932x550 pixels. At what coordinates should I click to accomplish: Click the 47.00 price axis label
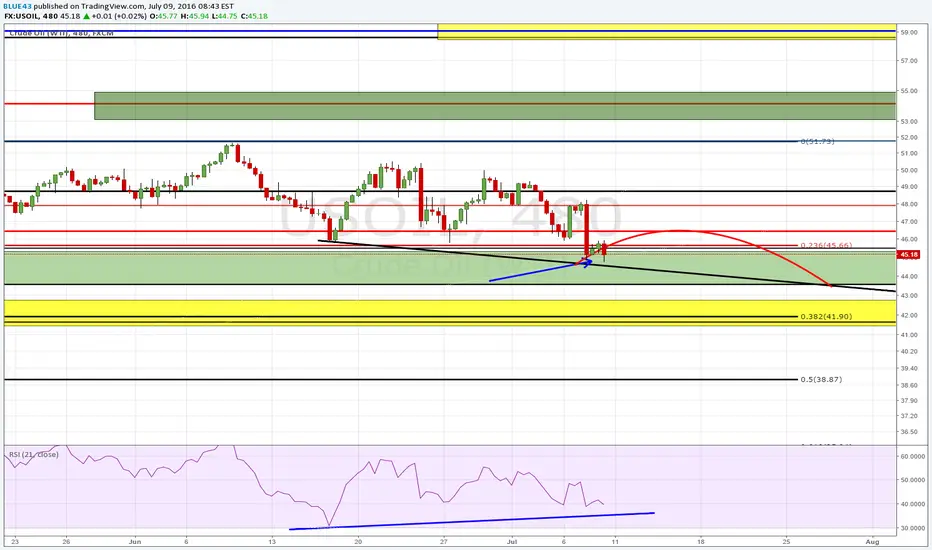coord(909,222)
